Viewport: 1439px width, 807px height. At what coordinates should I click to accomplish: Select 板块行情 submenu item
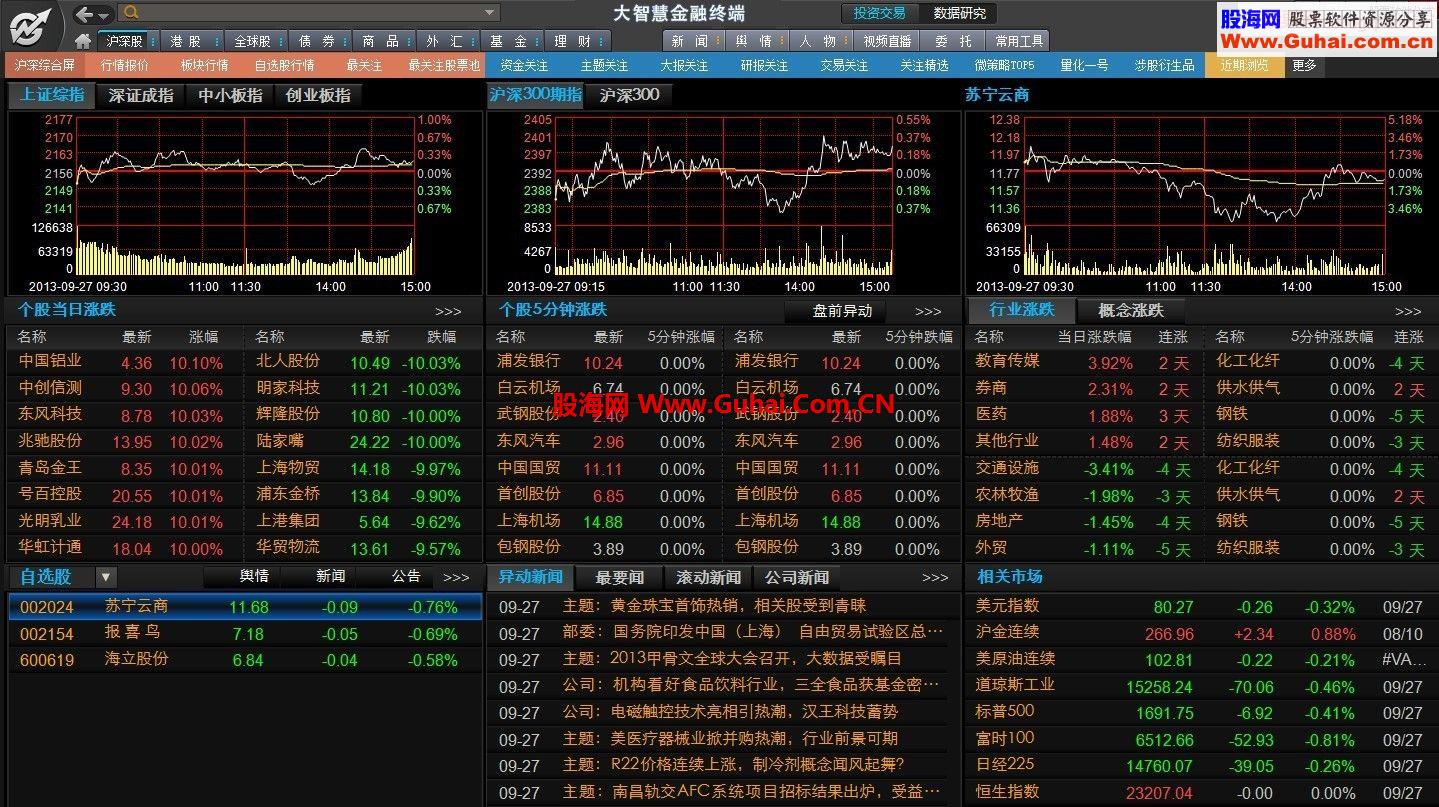tap(204, 65)
